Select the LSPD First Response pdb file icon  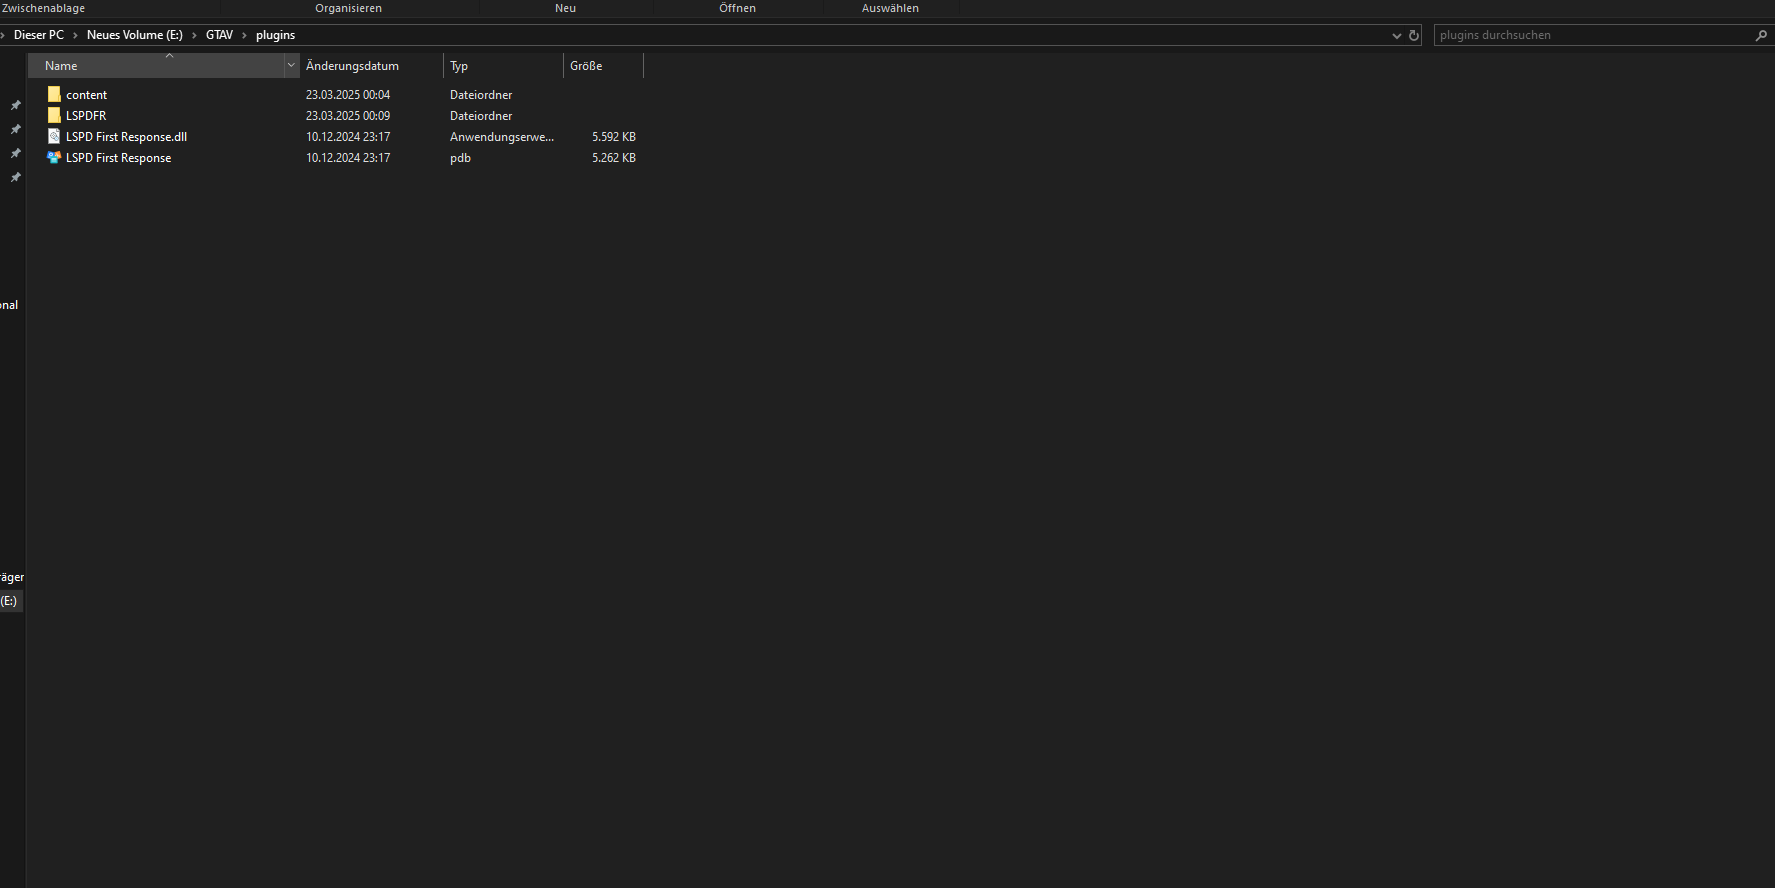54,158
